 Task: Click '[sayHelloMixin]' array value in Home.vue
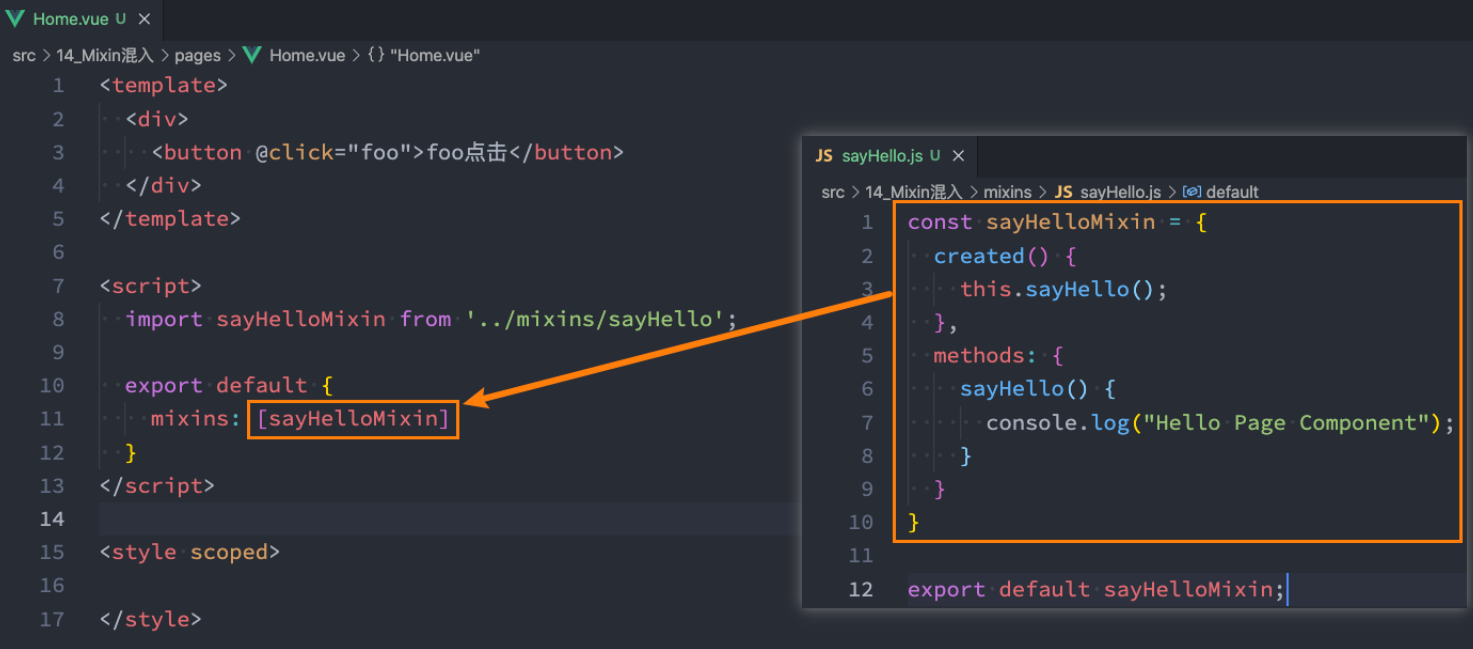(x=353, y=419)
